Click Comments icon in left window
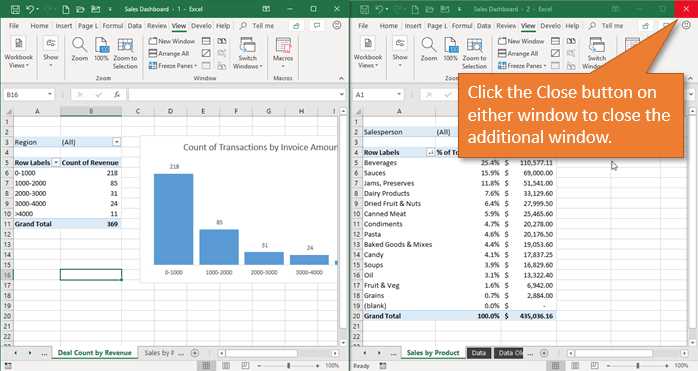The width and height of the screenshot is (698, 371). (x=317, y=26)
